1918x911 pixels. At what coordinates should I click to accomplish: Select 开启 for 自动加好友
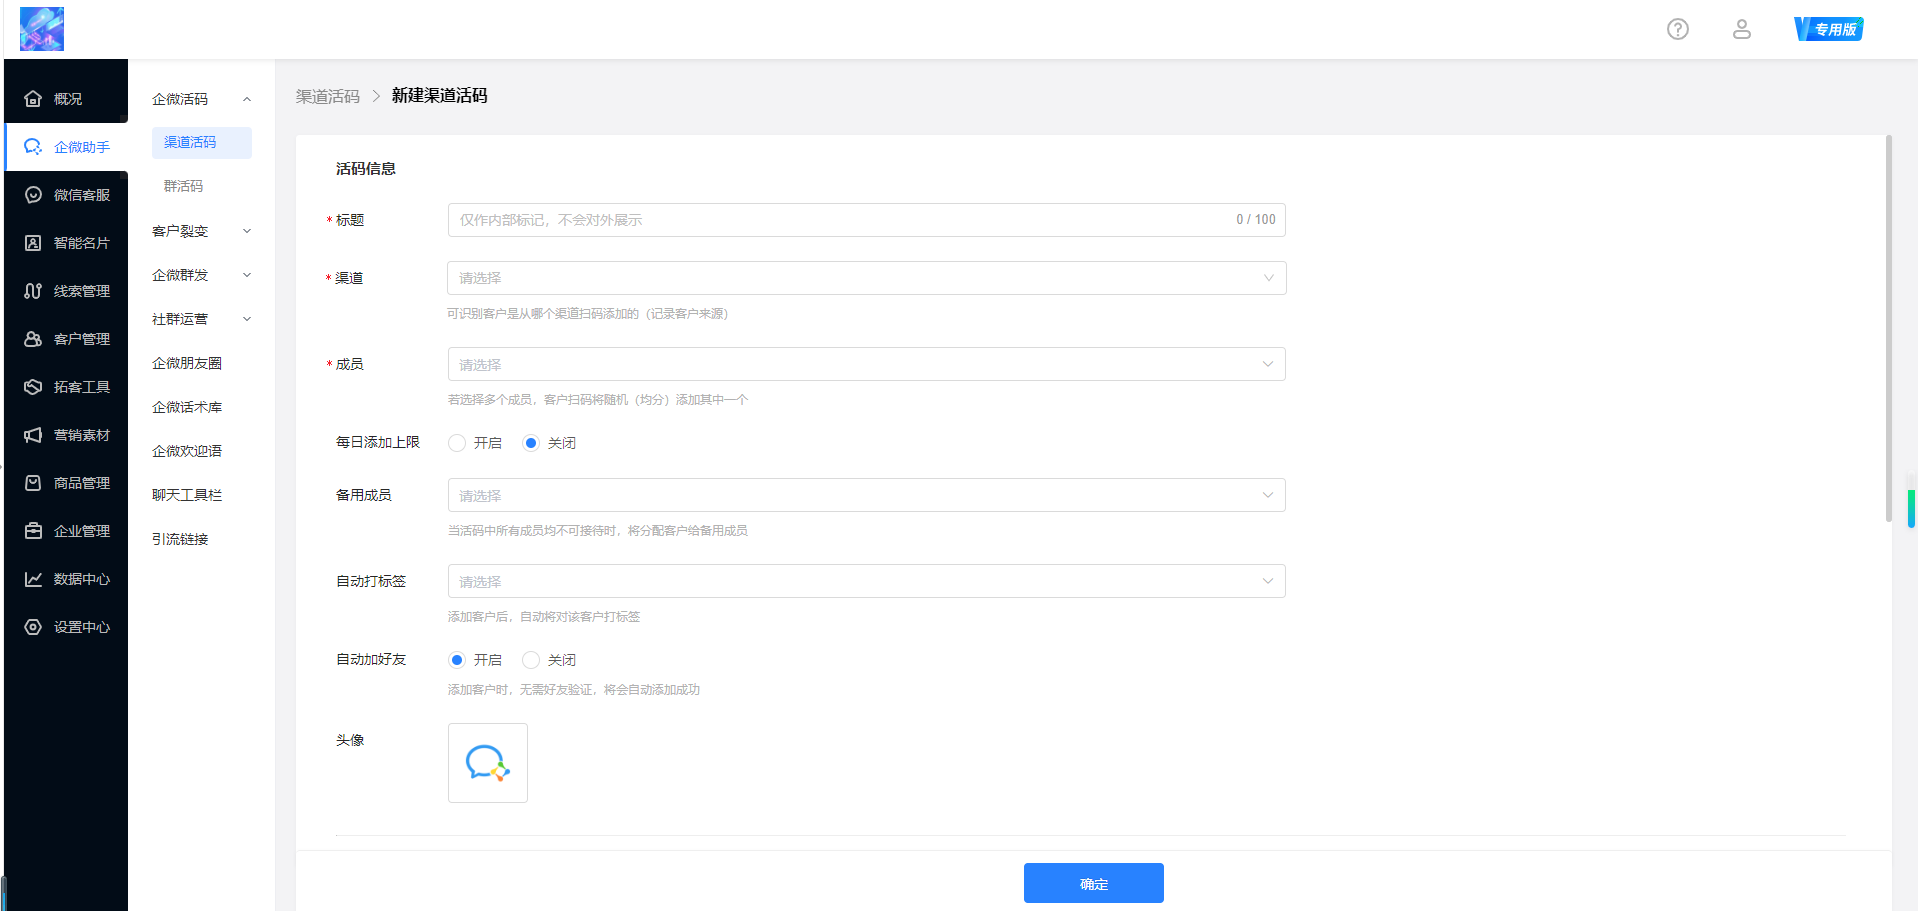click(457, 660)
